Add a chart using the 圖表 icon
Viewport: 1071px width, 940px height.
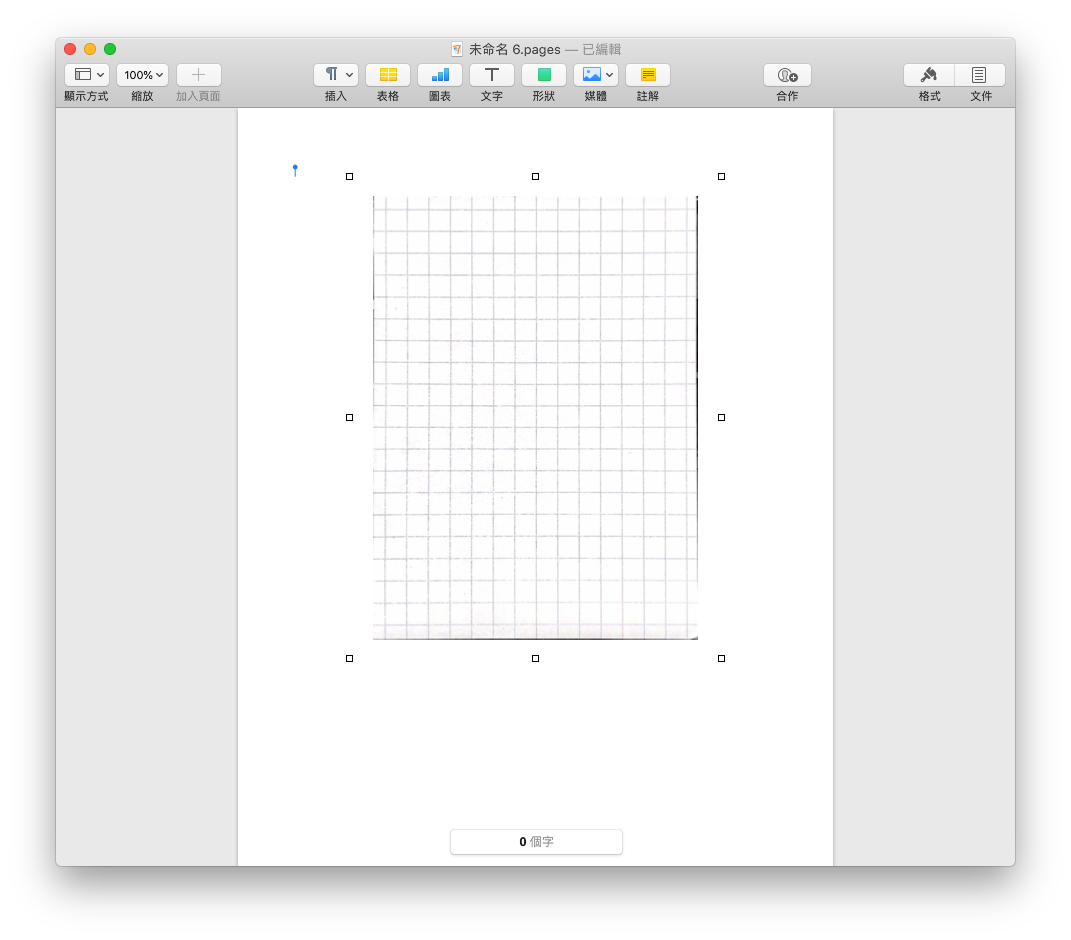click(440, 74)
